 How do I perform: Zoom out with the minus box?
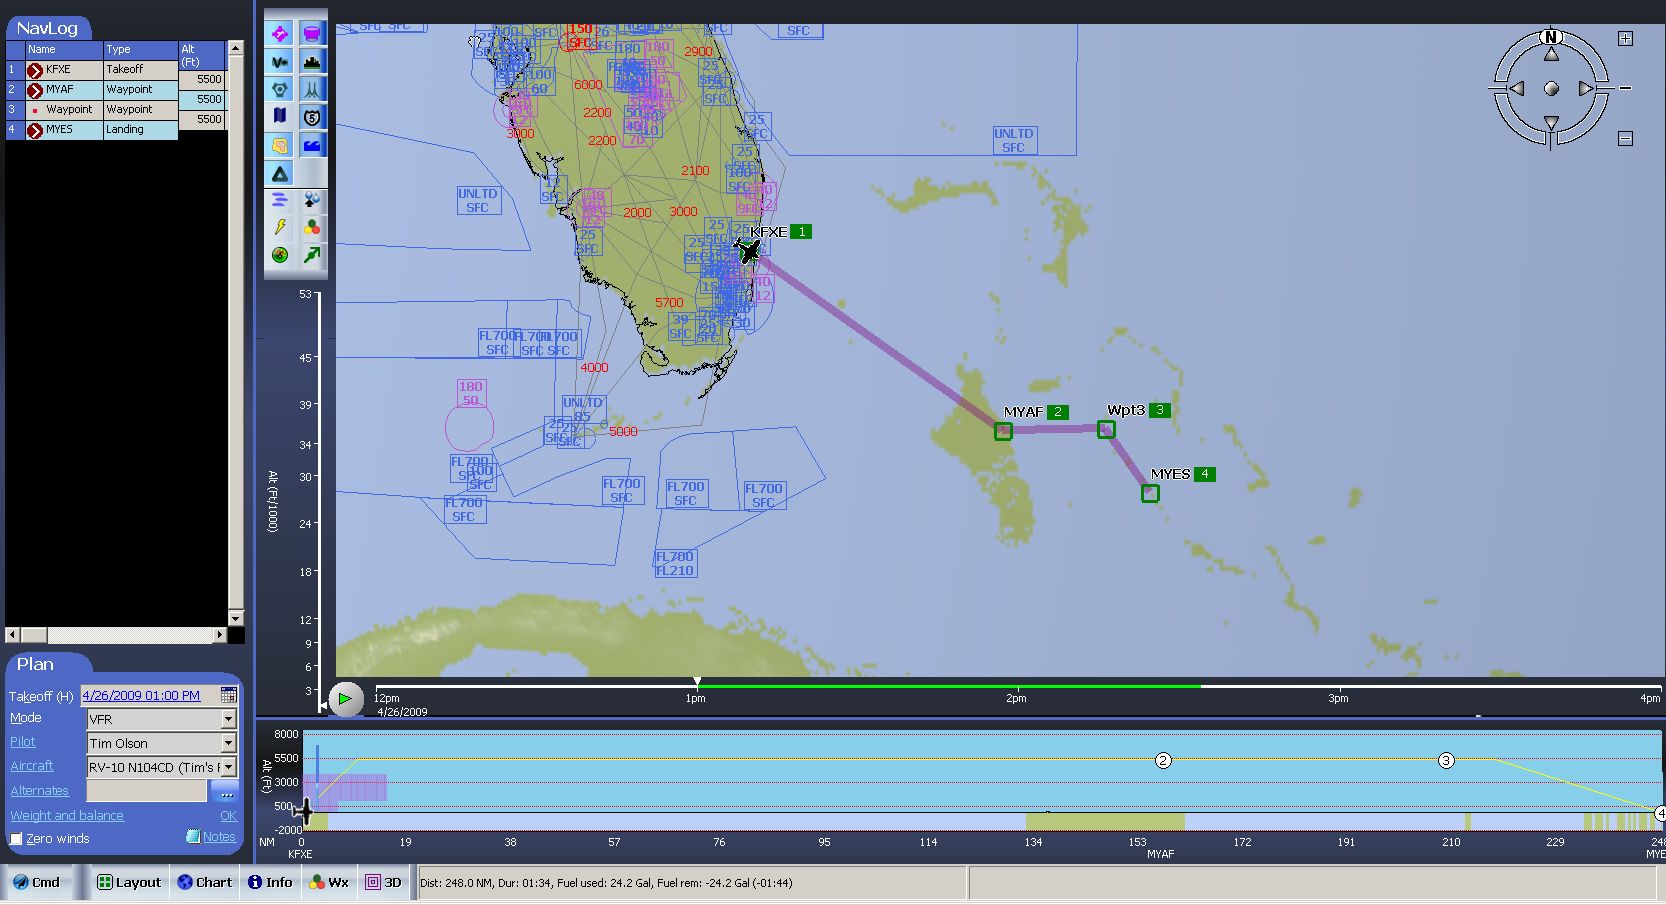(1626, 139)
